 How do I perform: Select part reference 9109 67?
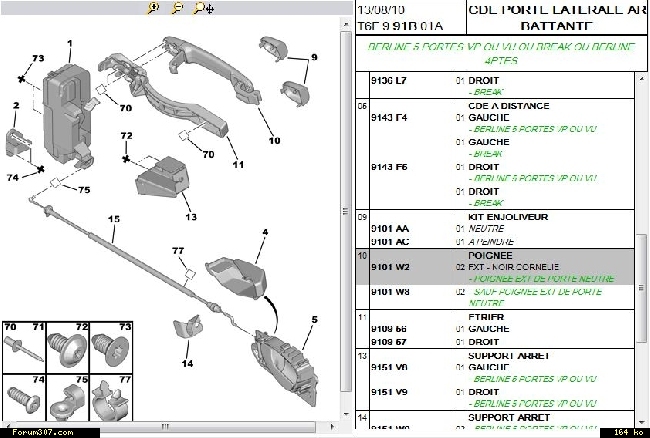389,342
